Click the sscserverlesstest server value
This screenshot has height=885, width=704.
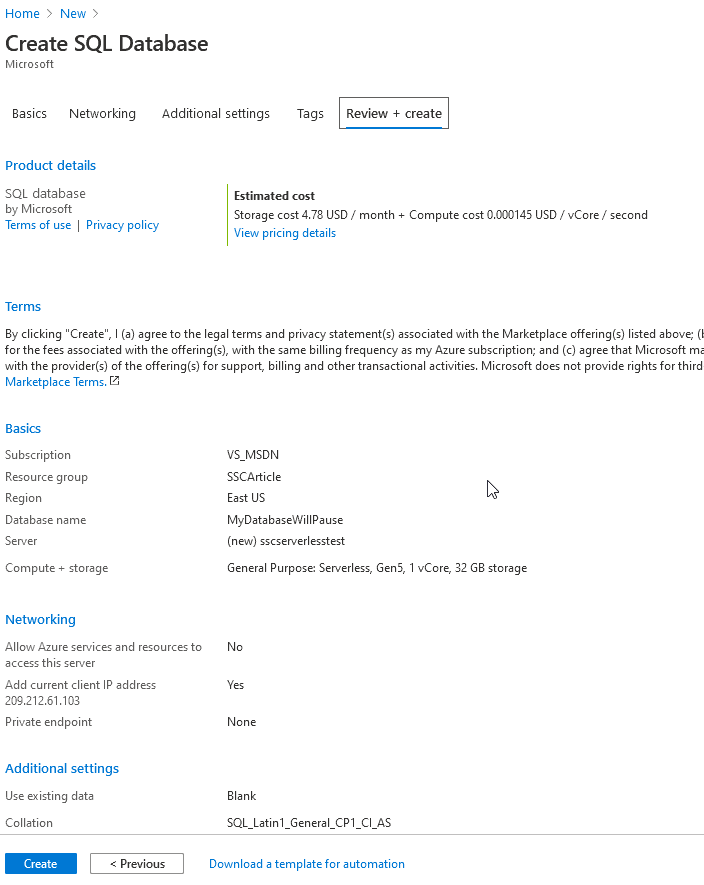pos(286,541)
